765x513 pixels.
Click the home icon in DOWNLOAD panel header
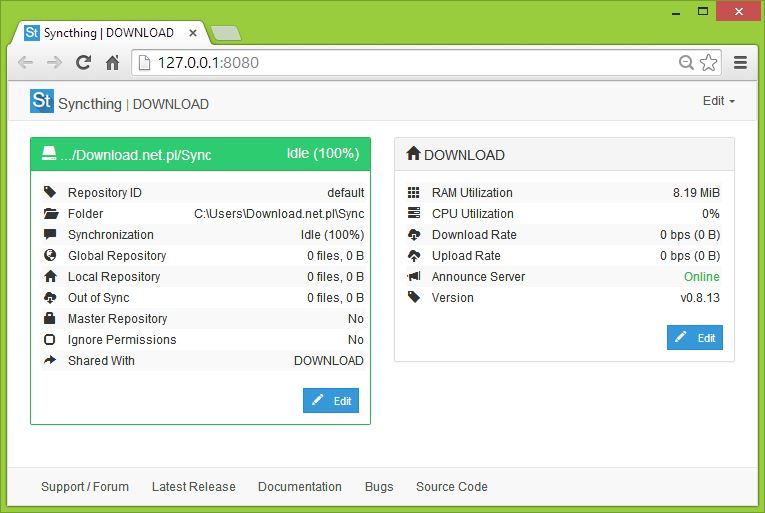[413, 153]
